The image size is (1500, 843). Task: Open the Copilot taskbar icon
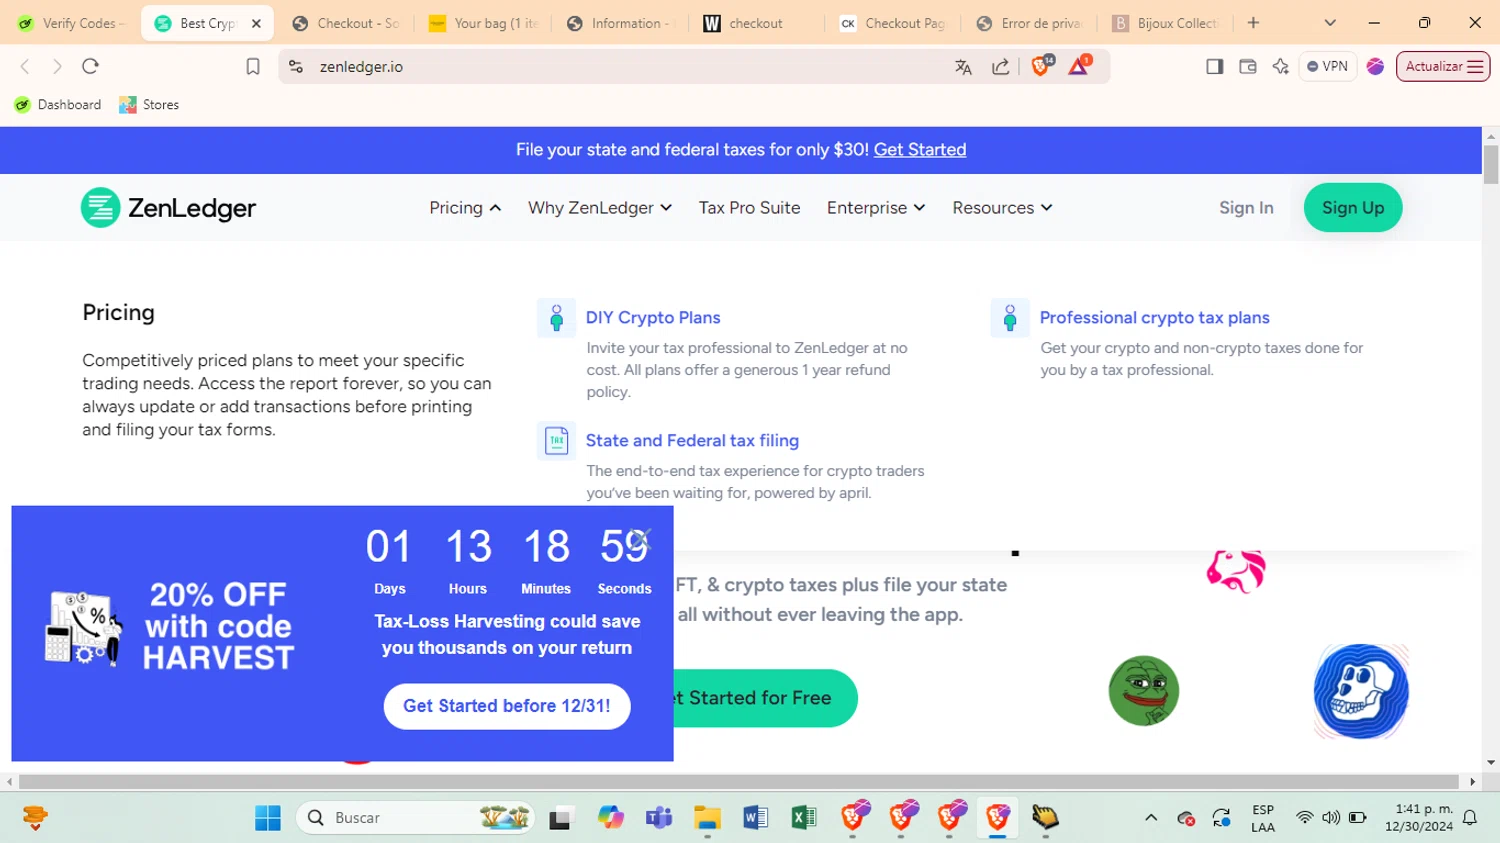pyautogui.click(x=610, y=818)
